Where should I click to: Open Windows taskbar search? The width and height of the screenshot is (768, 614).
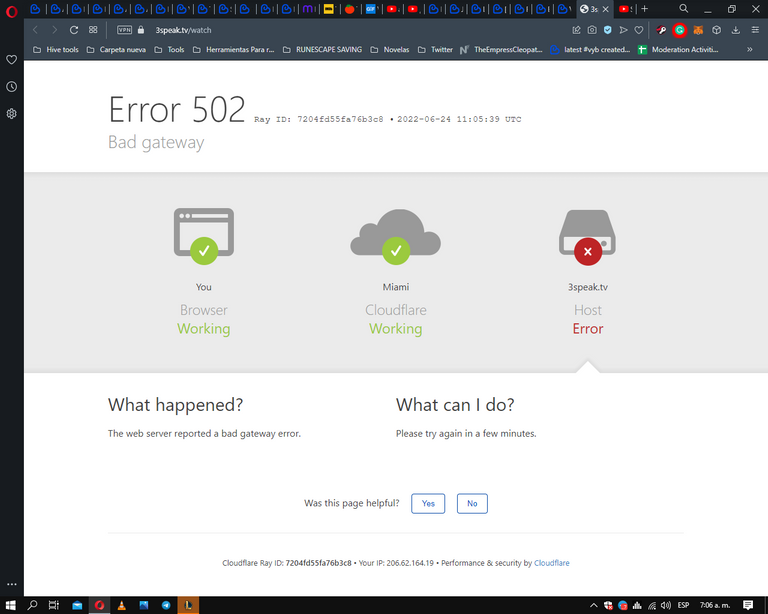(x=32, y=605)
